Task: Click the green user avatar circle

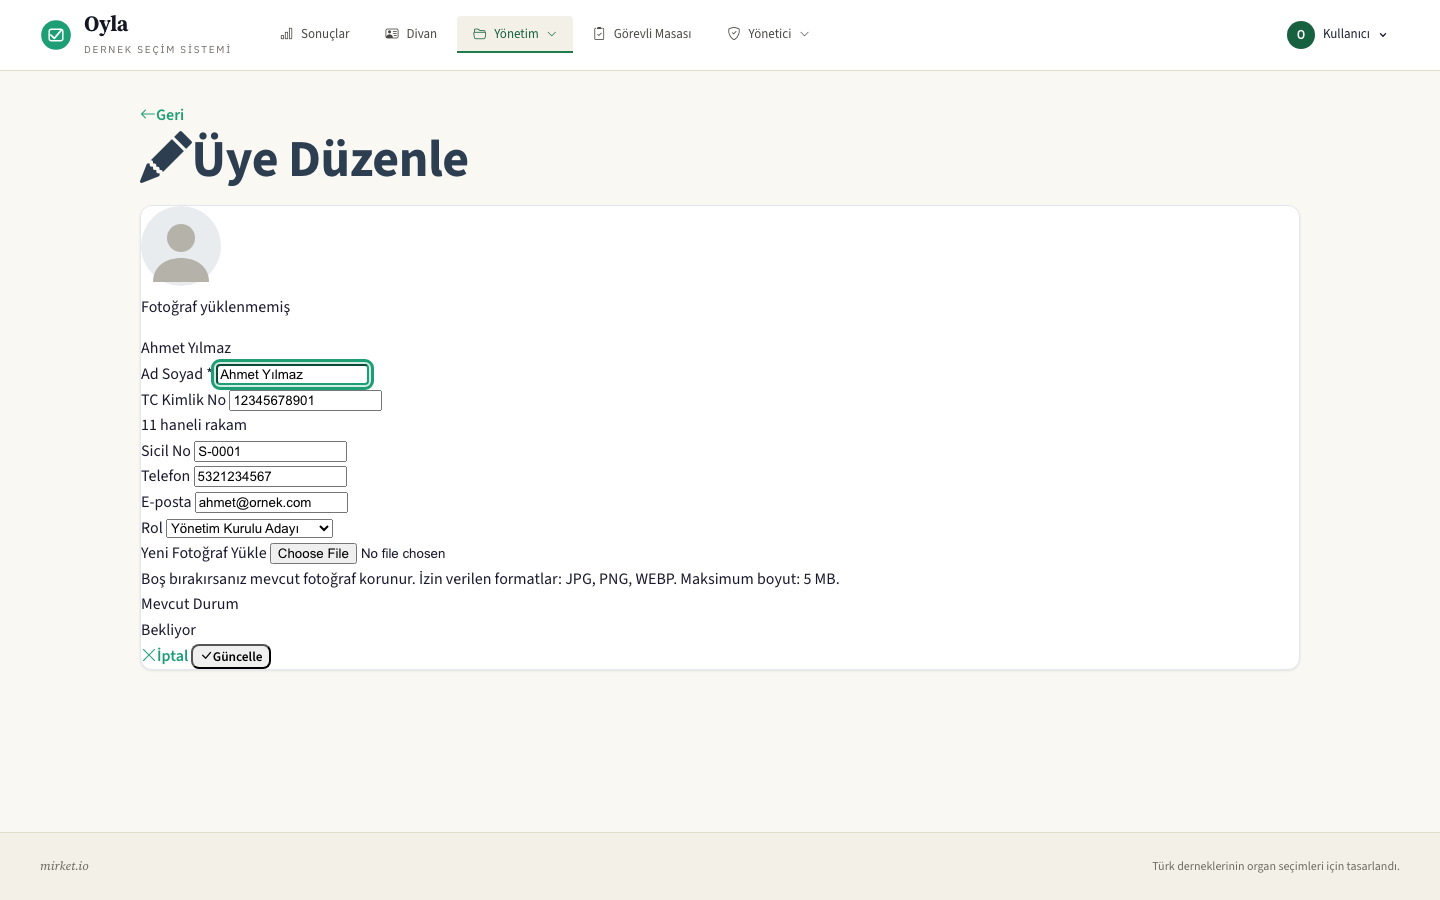Action: pos(1301,35)
